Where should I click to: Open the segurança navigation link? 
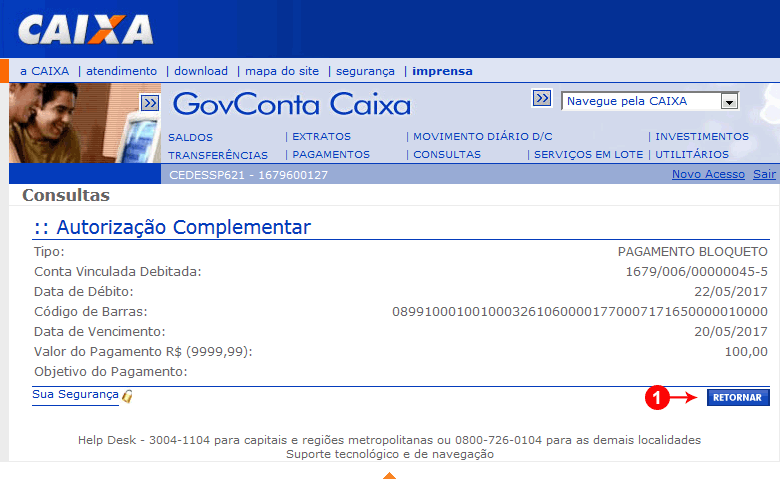365,72
